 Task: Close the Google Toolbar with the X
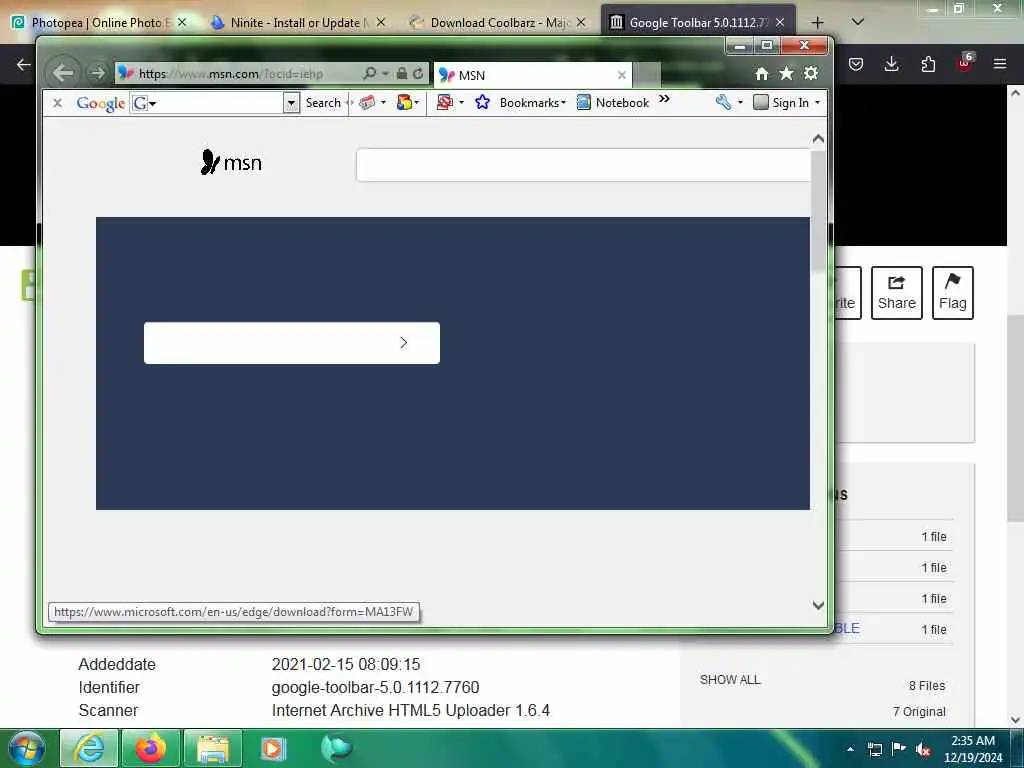(57, 103)
